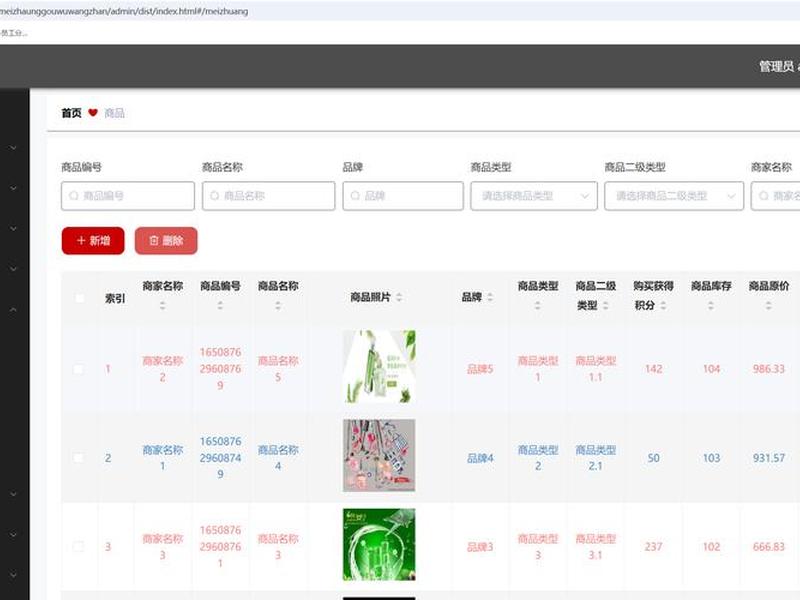Viewport: 800px width, 600px height.
Task: Open the 请选择商品二级类型 dropdown
Action: [674, 196]
